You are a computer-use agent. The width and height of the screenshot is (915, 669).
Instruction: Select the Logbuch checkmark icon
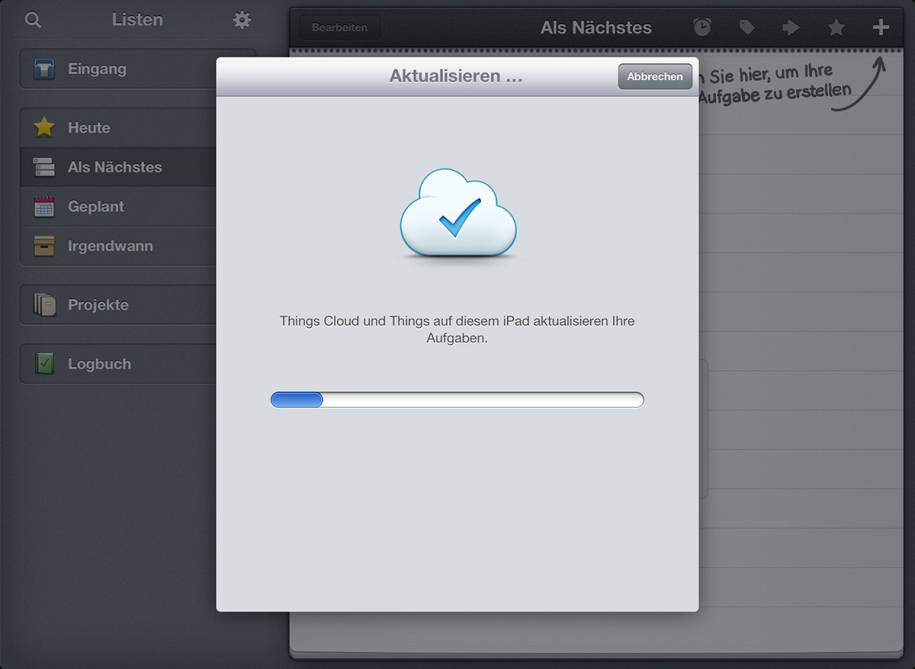(43, 363)
